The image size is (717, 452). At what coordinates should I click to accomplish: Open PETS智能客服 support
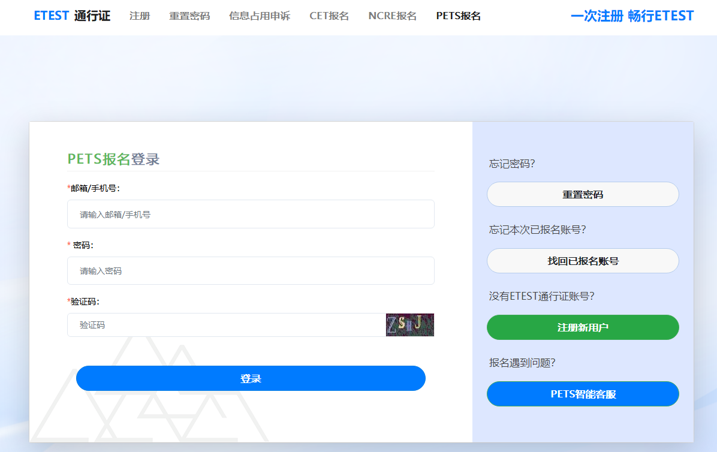click(582, 394)
